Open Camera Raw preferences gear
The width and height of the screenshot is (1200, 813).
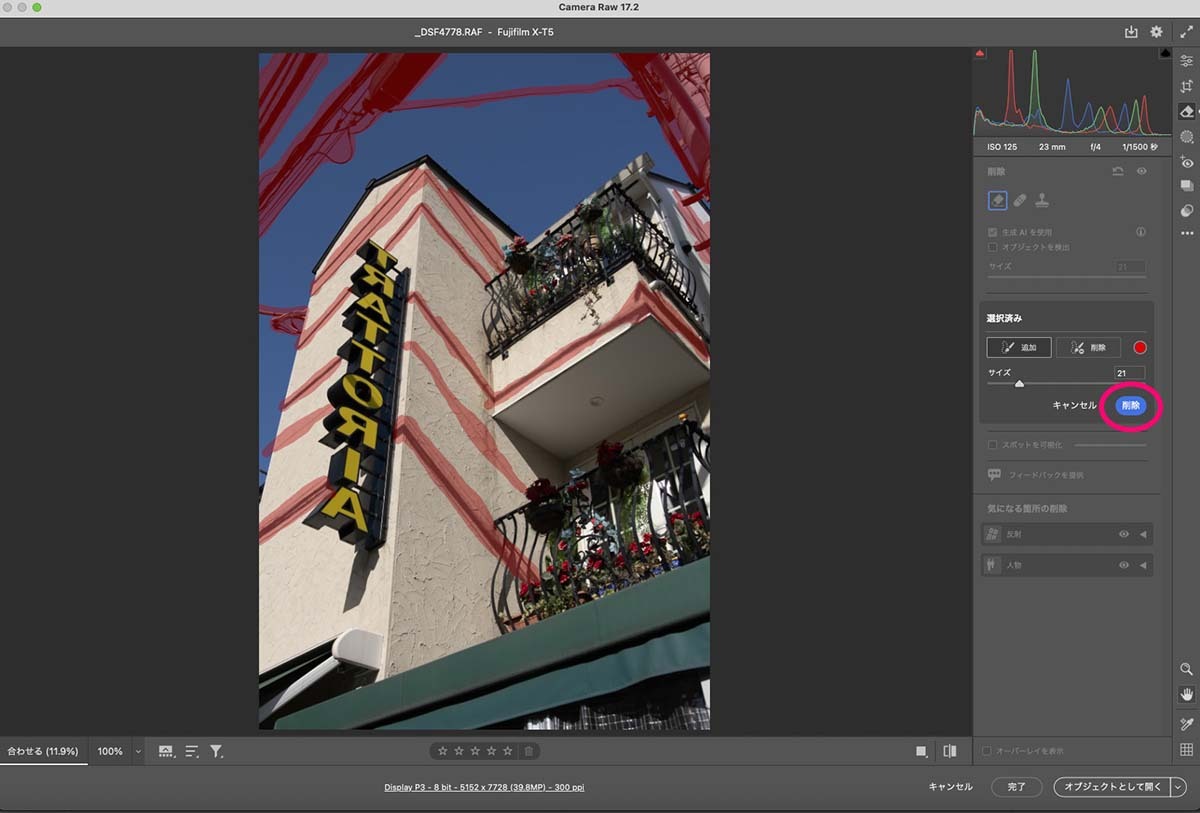[1157, 32]
